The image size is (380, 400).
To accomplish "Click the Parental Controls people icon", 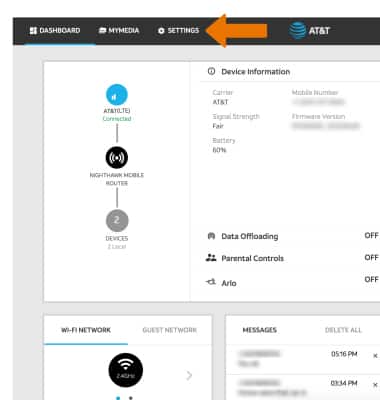I will pos(211,258).
